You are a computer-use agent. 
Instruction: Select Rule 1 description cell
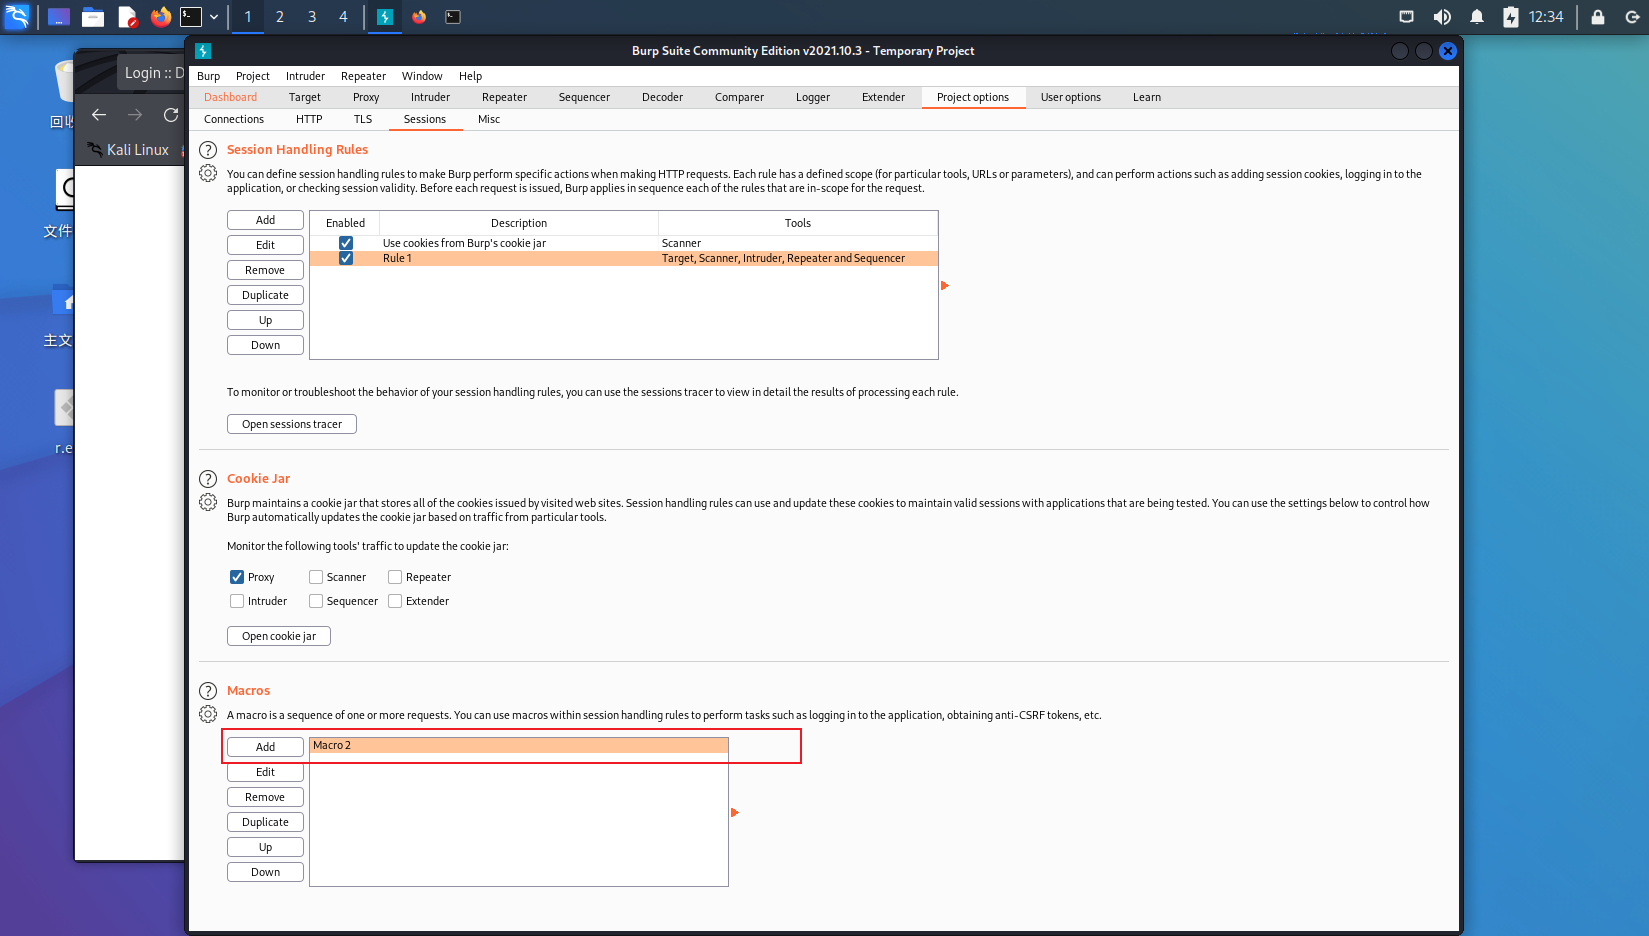coord(519,258)
